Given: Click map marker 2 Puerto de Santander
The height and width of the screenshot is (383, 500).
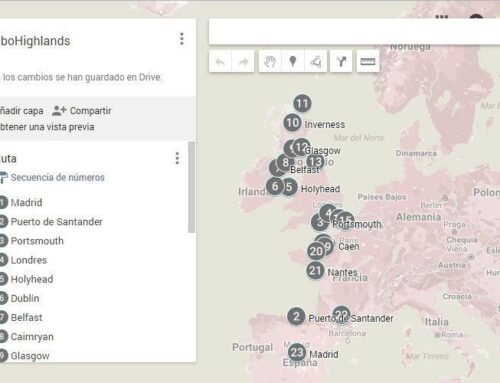Looking at the screenshot, I should point(296,316).
